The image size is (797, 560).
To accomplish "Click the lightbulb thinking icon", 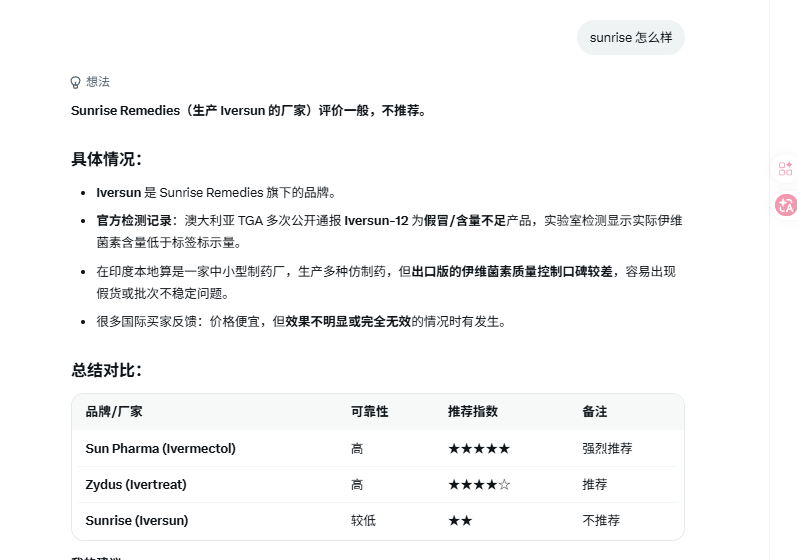I will pos(75,82).
